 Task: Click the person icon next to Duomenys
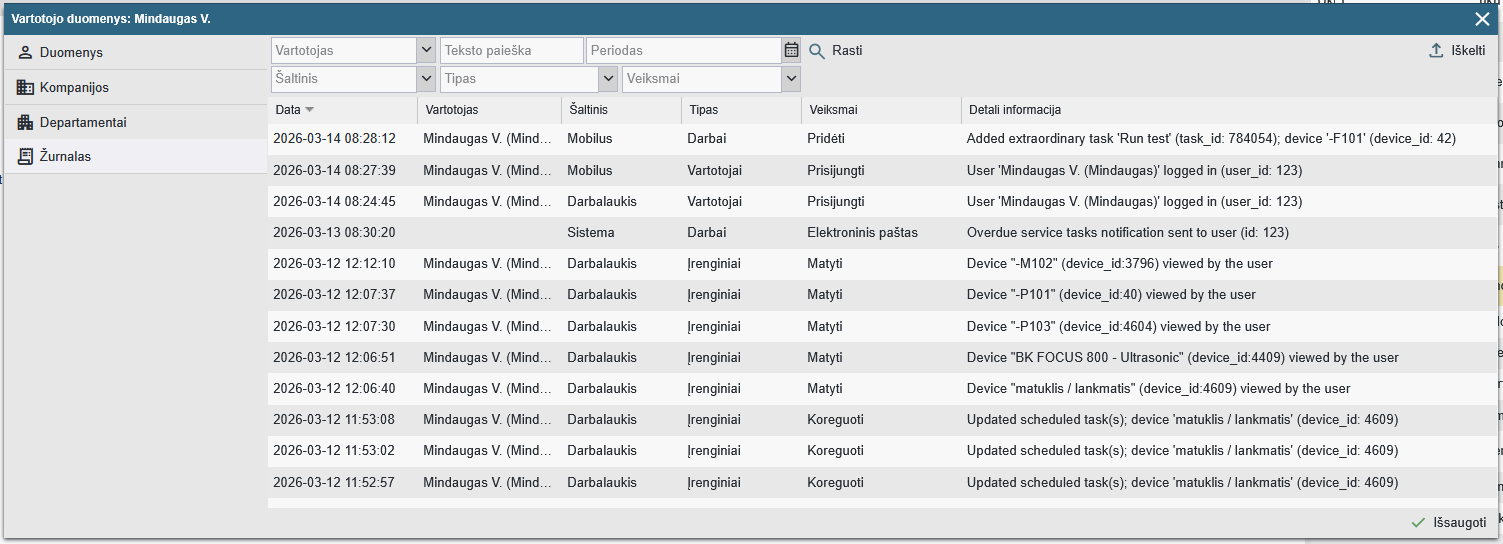26,52
